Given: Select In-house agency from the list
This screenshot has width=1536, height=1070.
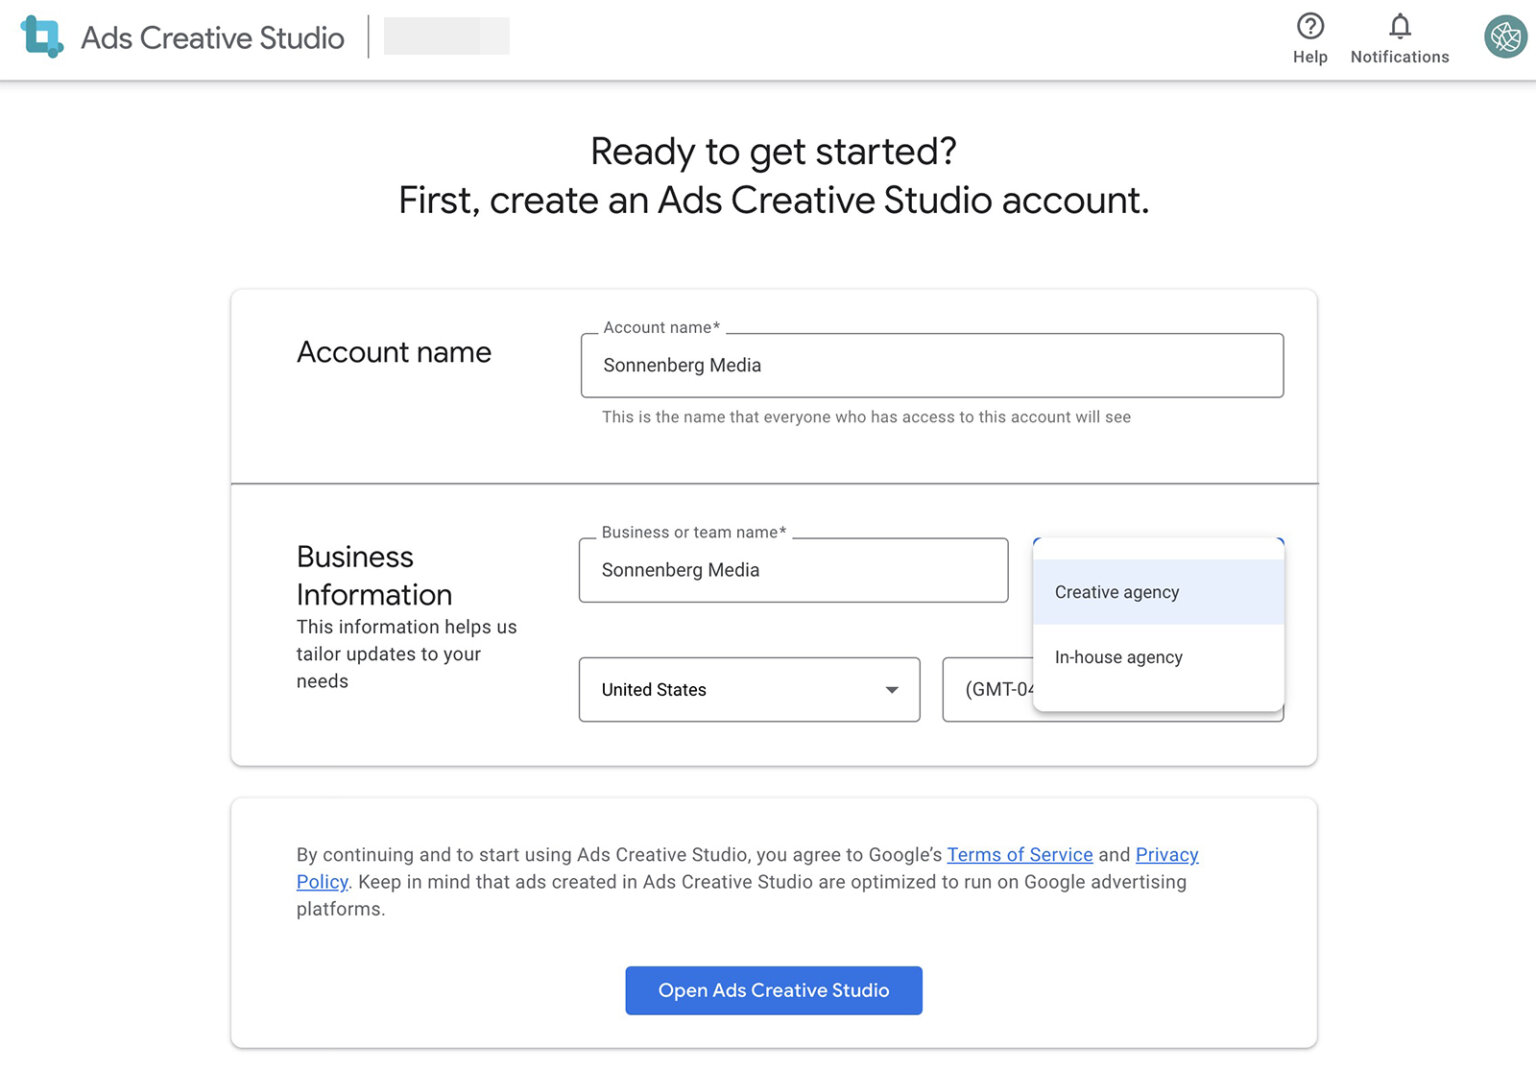Looking at the screenshot, I should pos(1118,657).
